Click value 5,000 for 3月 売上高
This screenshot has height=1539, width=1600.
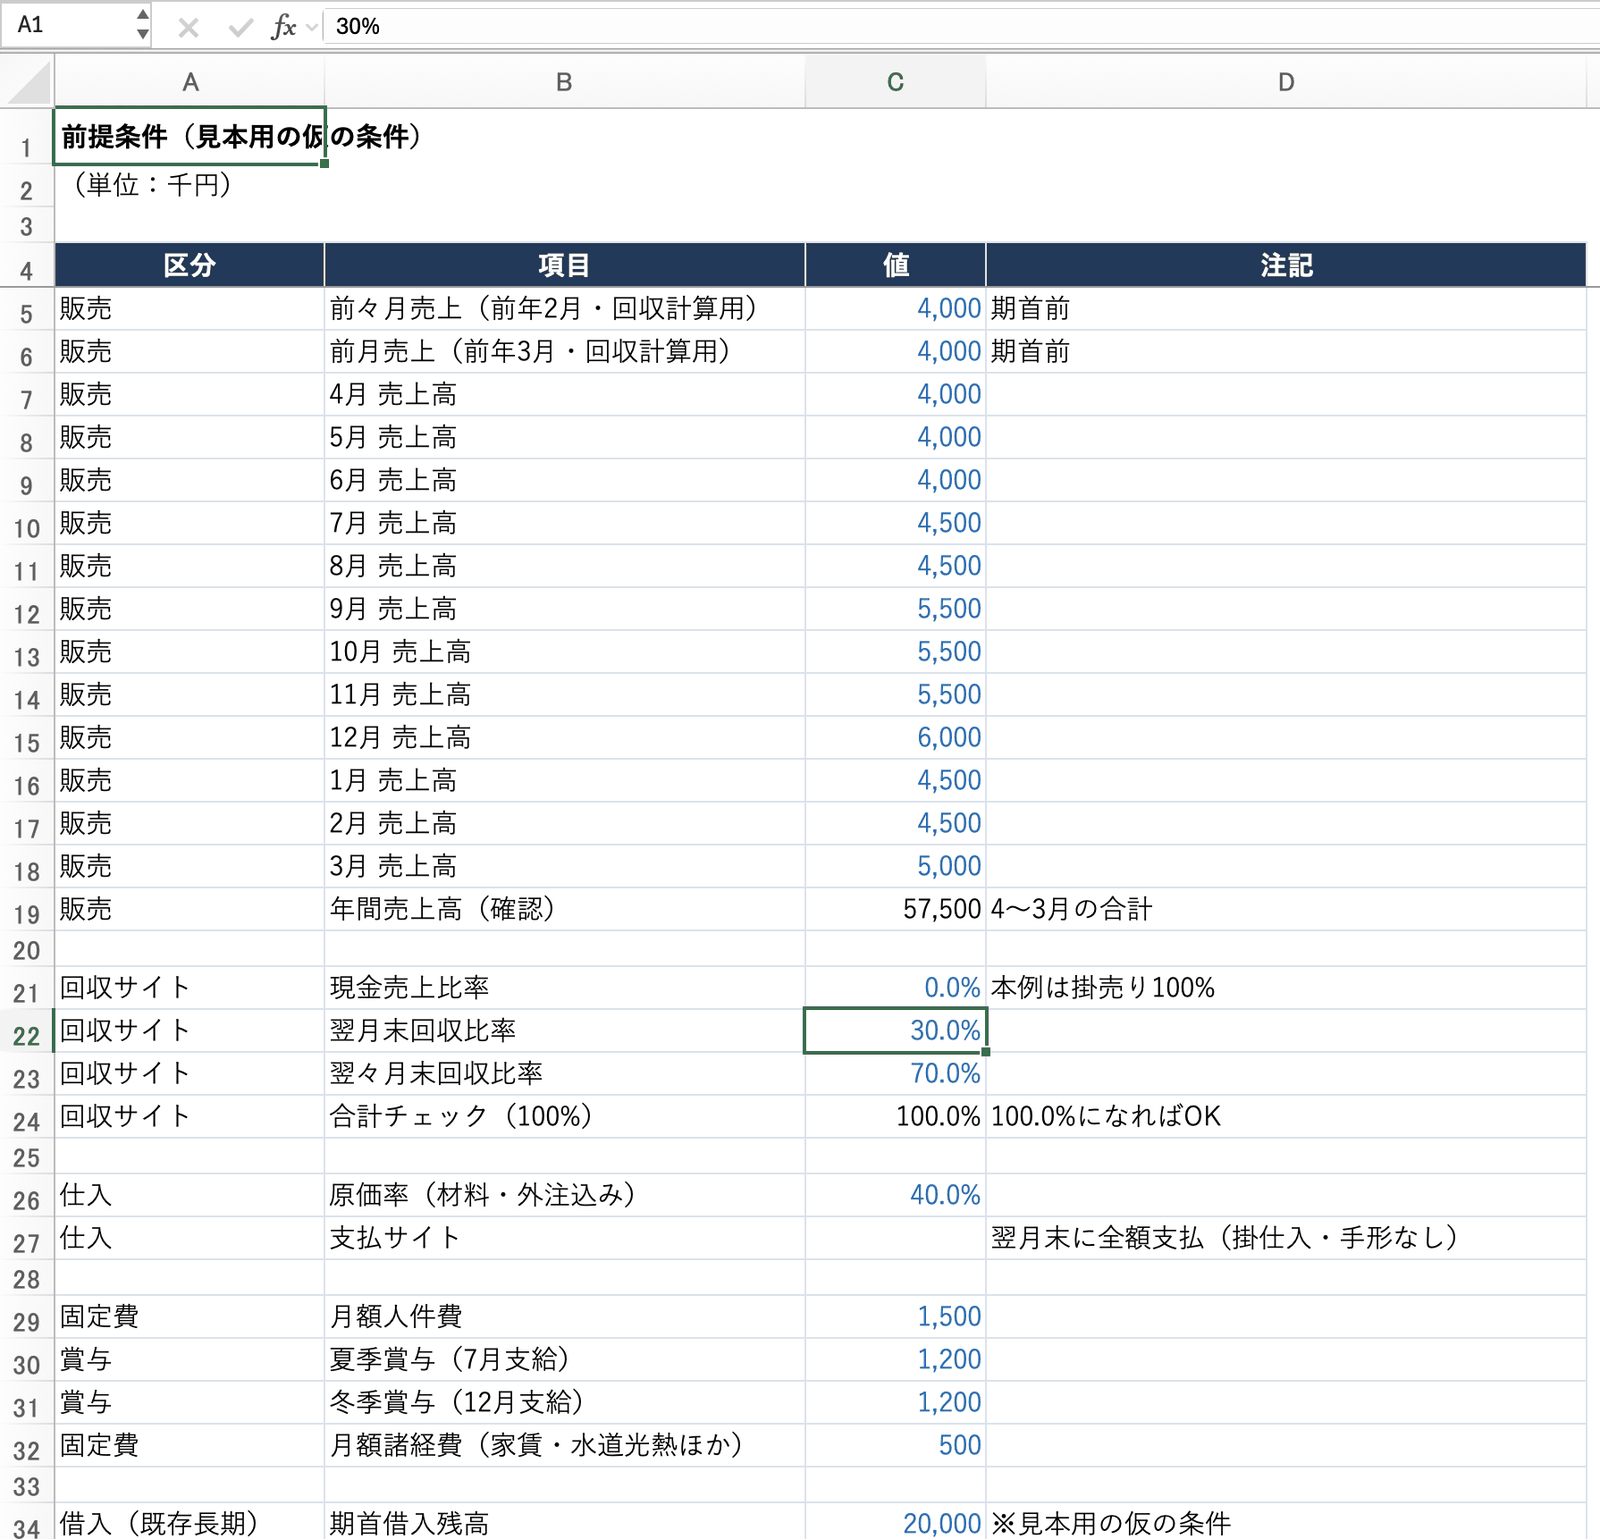point(895,866)
